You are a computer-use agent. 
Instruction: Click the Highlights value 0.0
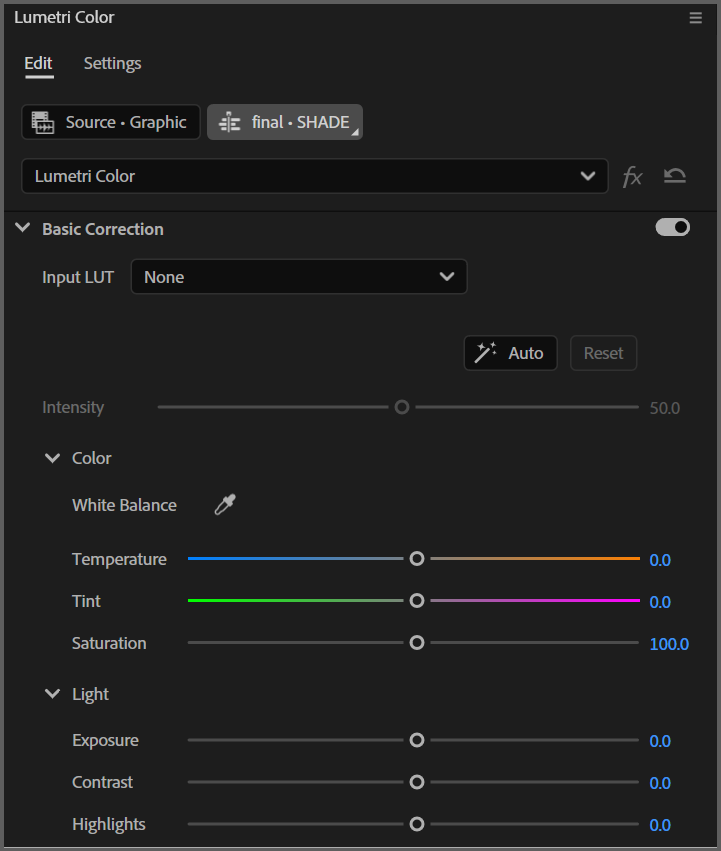click(660, 825)
